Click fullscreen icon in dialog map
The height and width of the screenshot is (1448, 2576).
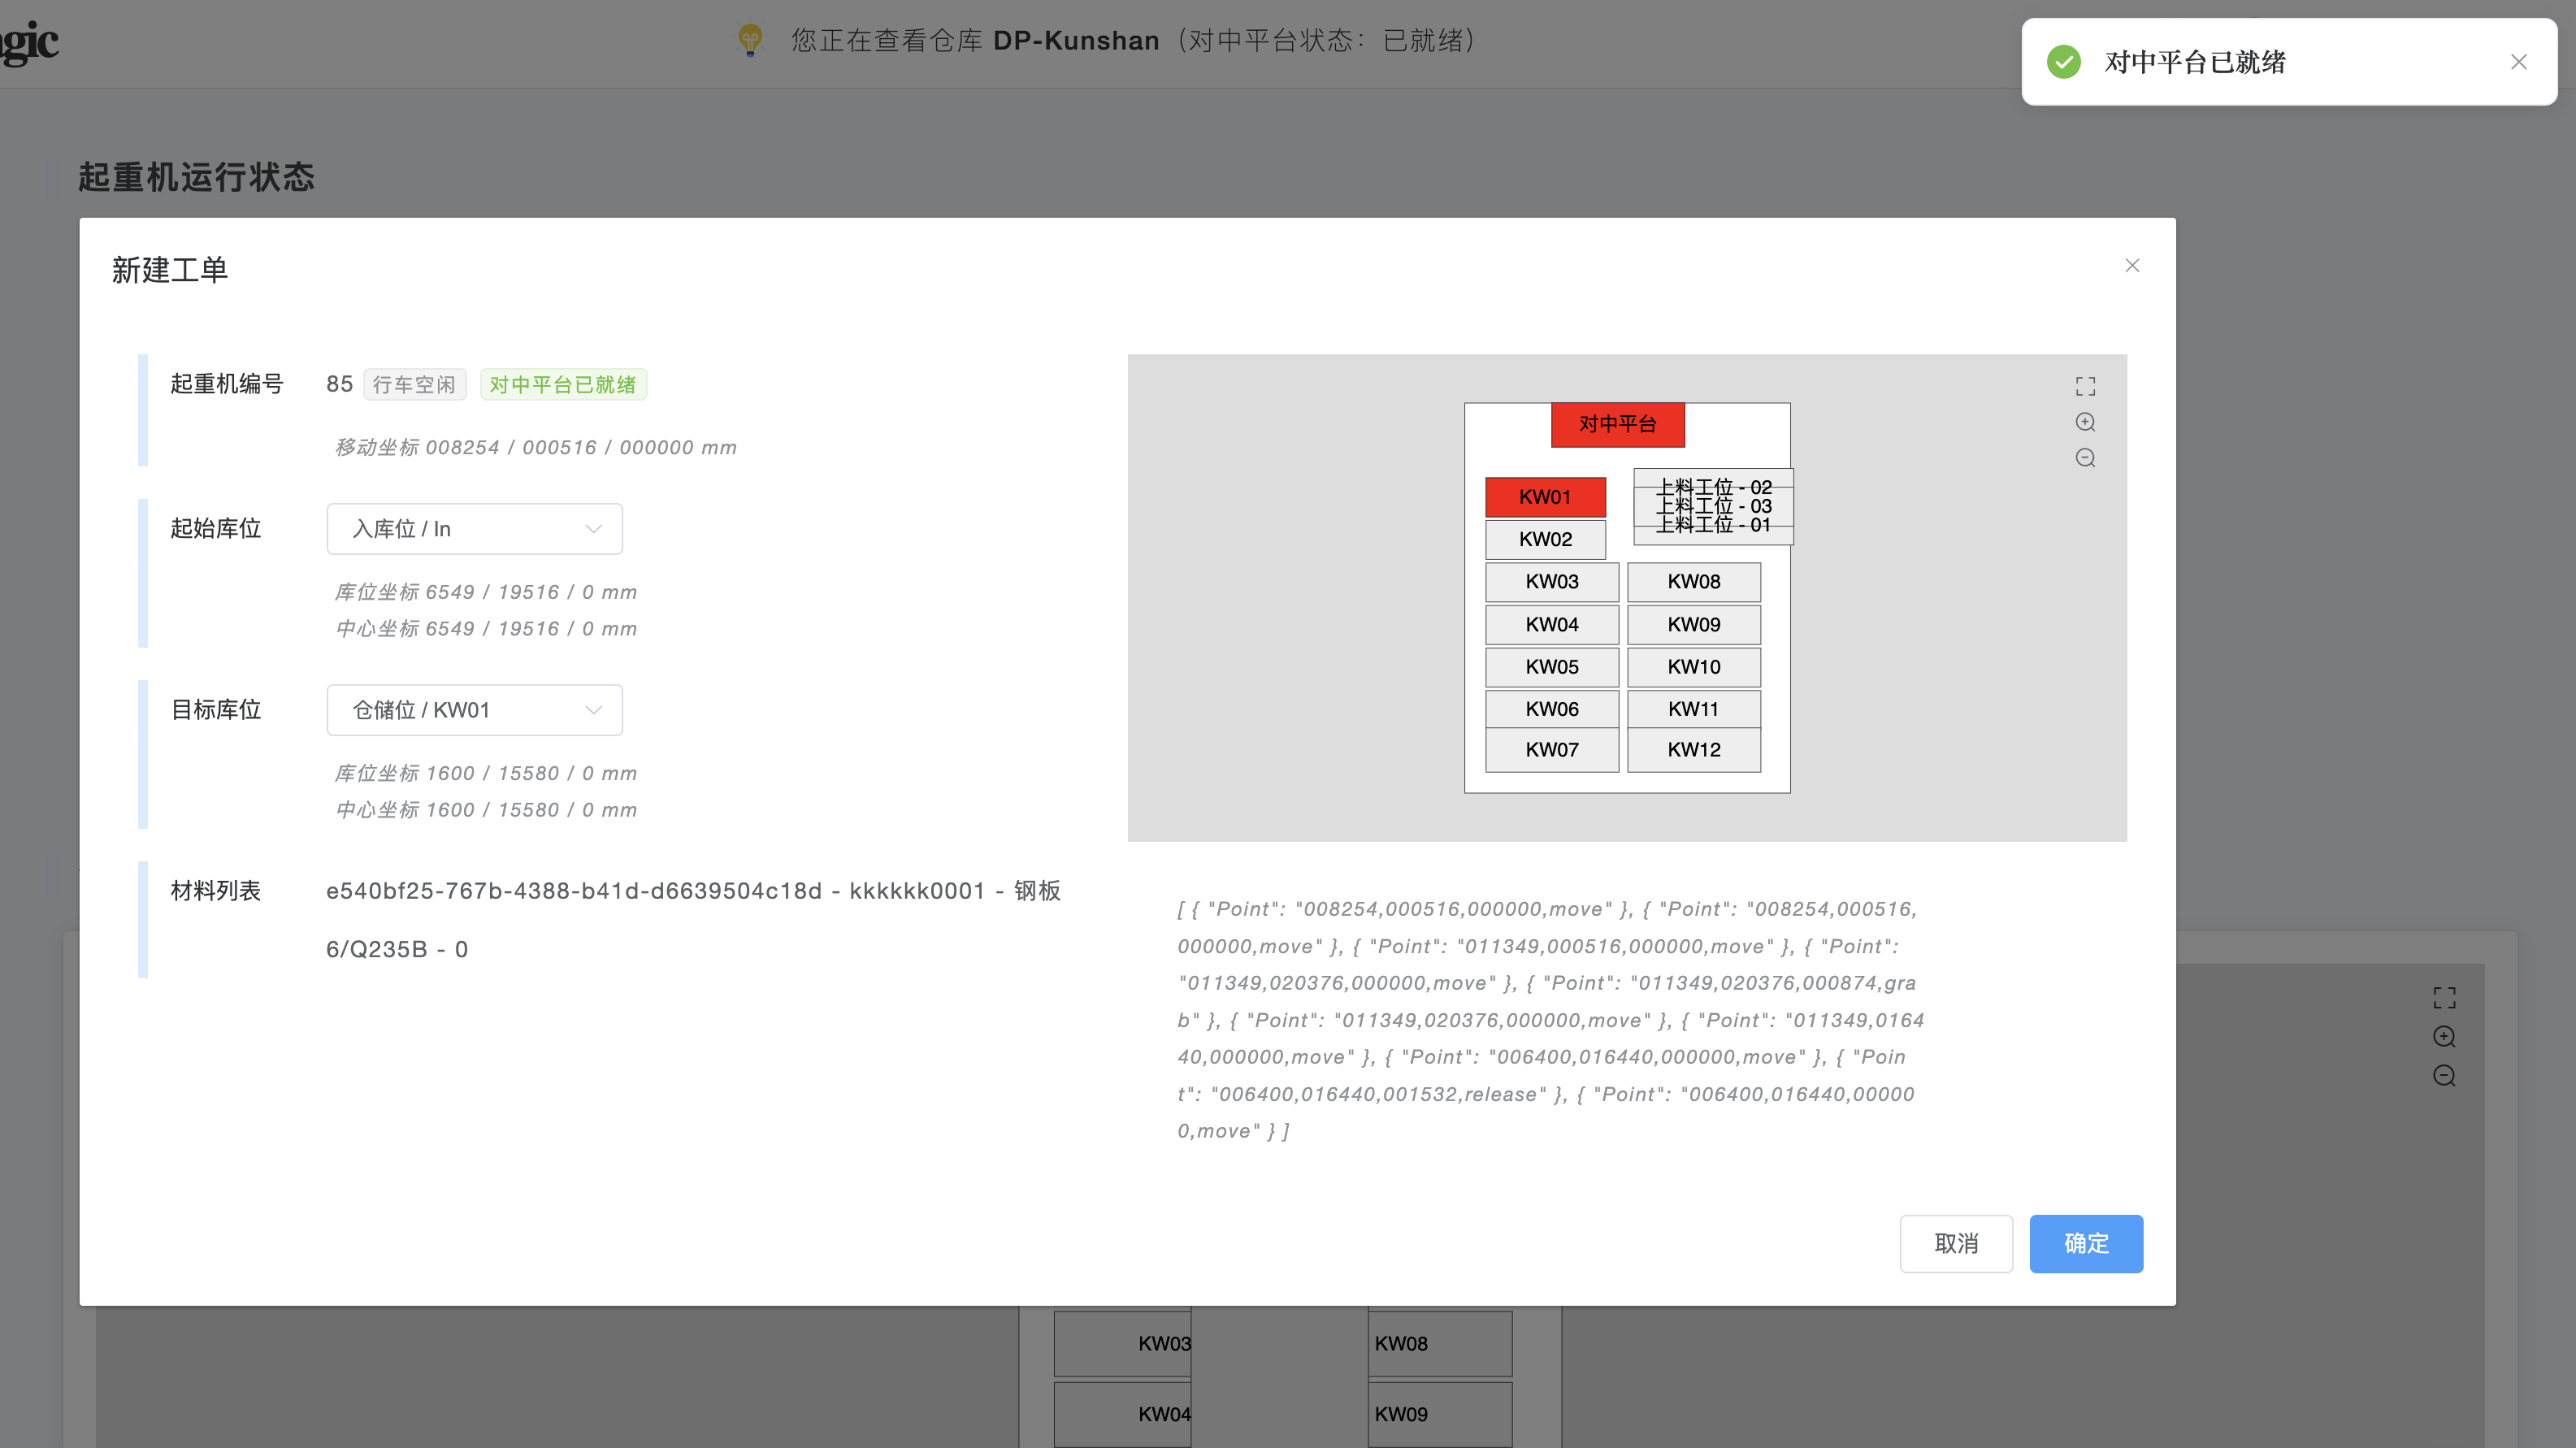tap(2085, 386)
